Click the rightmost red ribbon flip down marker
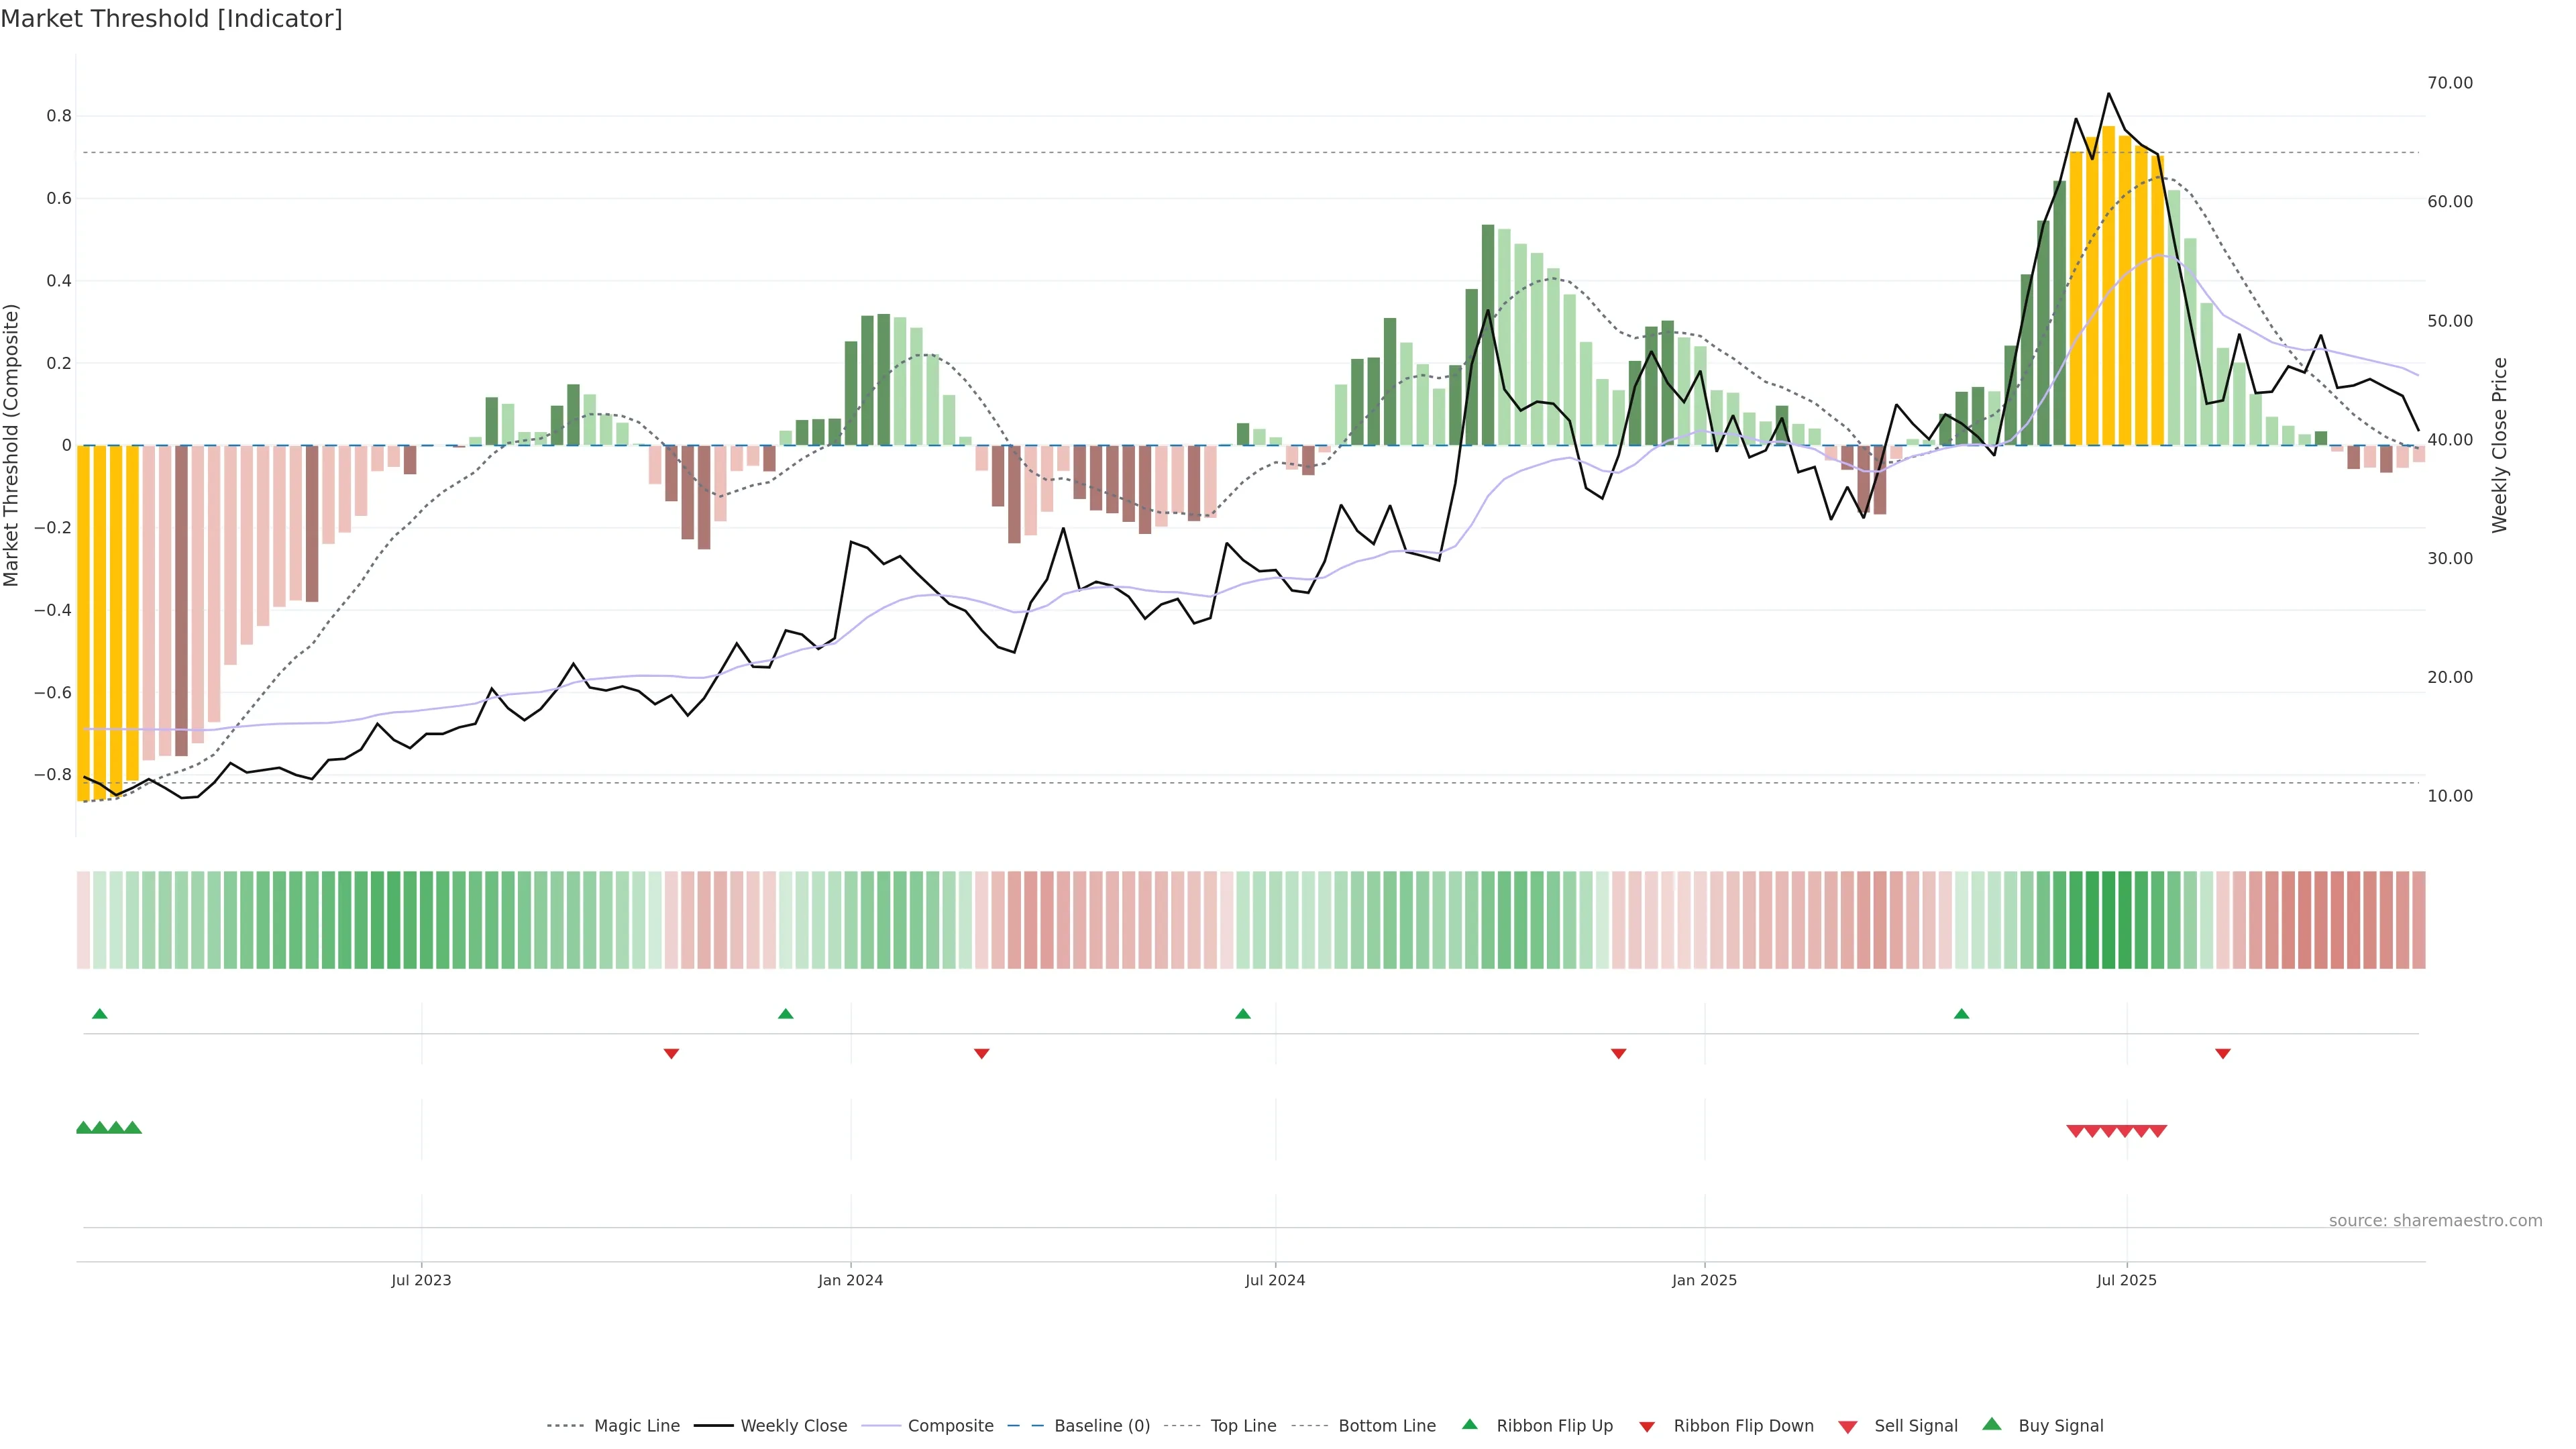 click(2222, 1053)
